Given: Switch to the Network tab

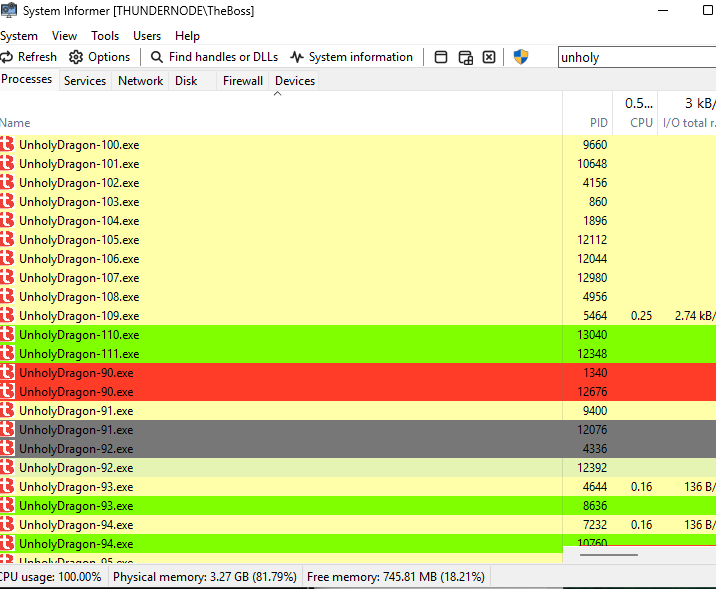Looking at the screenshot, I should [140, 81].
